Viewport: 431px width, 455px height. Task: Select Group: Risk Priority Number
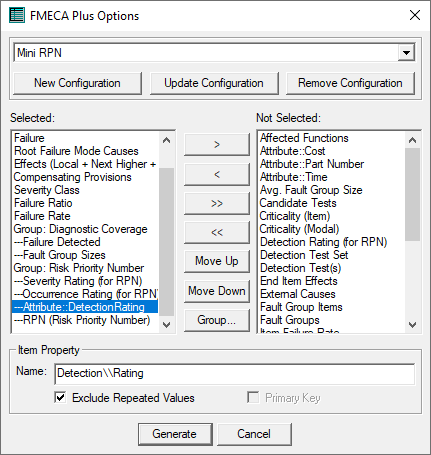(85, 268)
